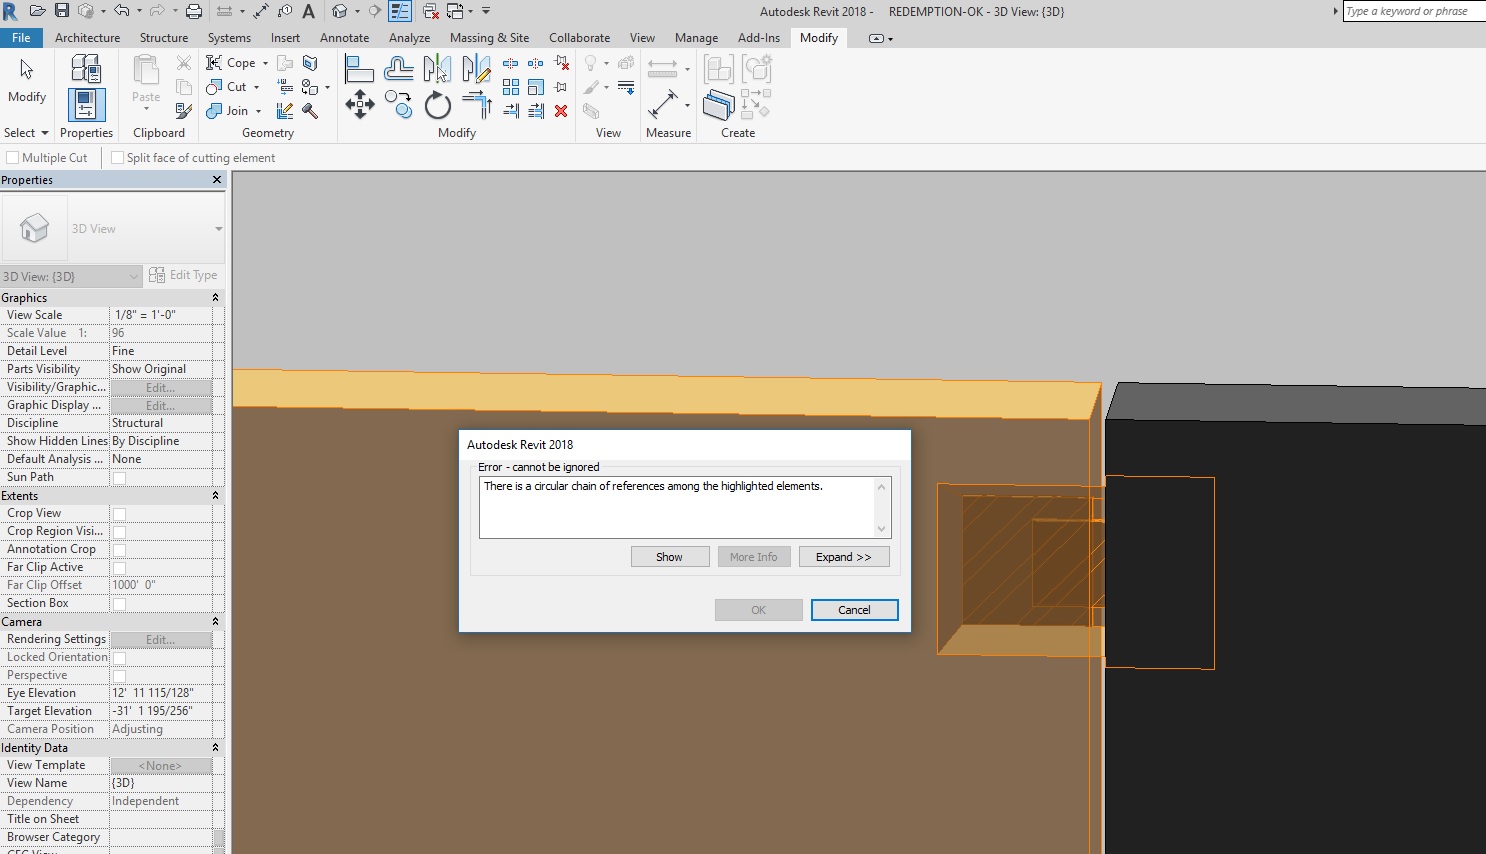Activate the Rotate tool
The height and width of the screenshot is (854, 1486).
(x=438, y=103)
